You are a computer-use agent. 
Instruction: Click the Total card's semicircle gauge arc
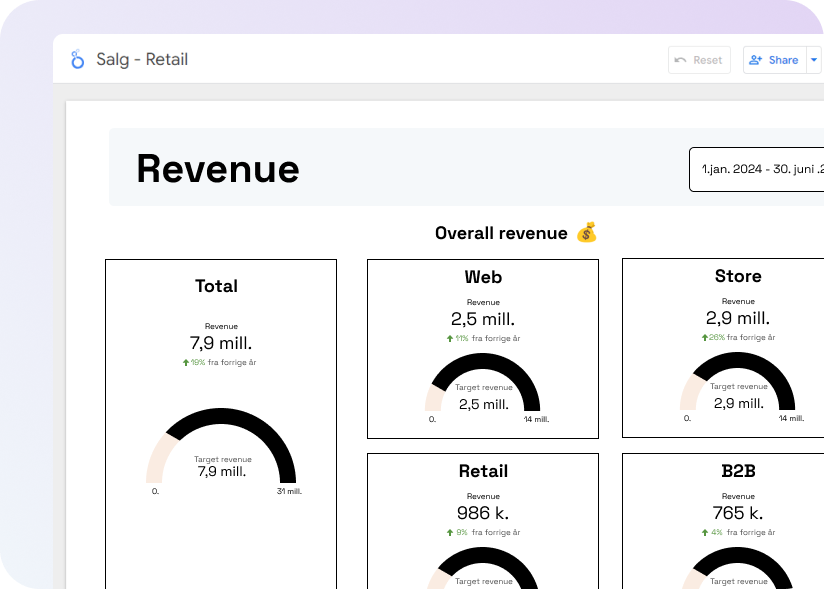click(221, 416)
